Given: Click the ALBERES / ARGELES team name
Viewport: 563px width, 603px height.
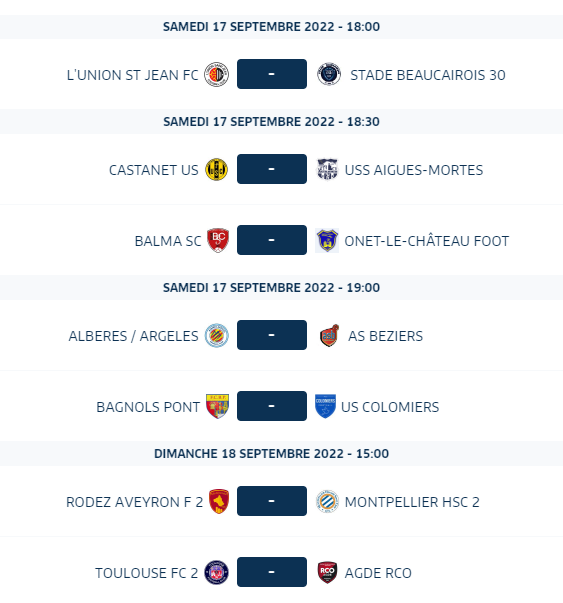Looking at the screenshot, I should [x=133, y=336].
